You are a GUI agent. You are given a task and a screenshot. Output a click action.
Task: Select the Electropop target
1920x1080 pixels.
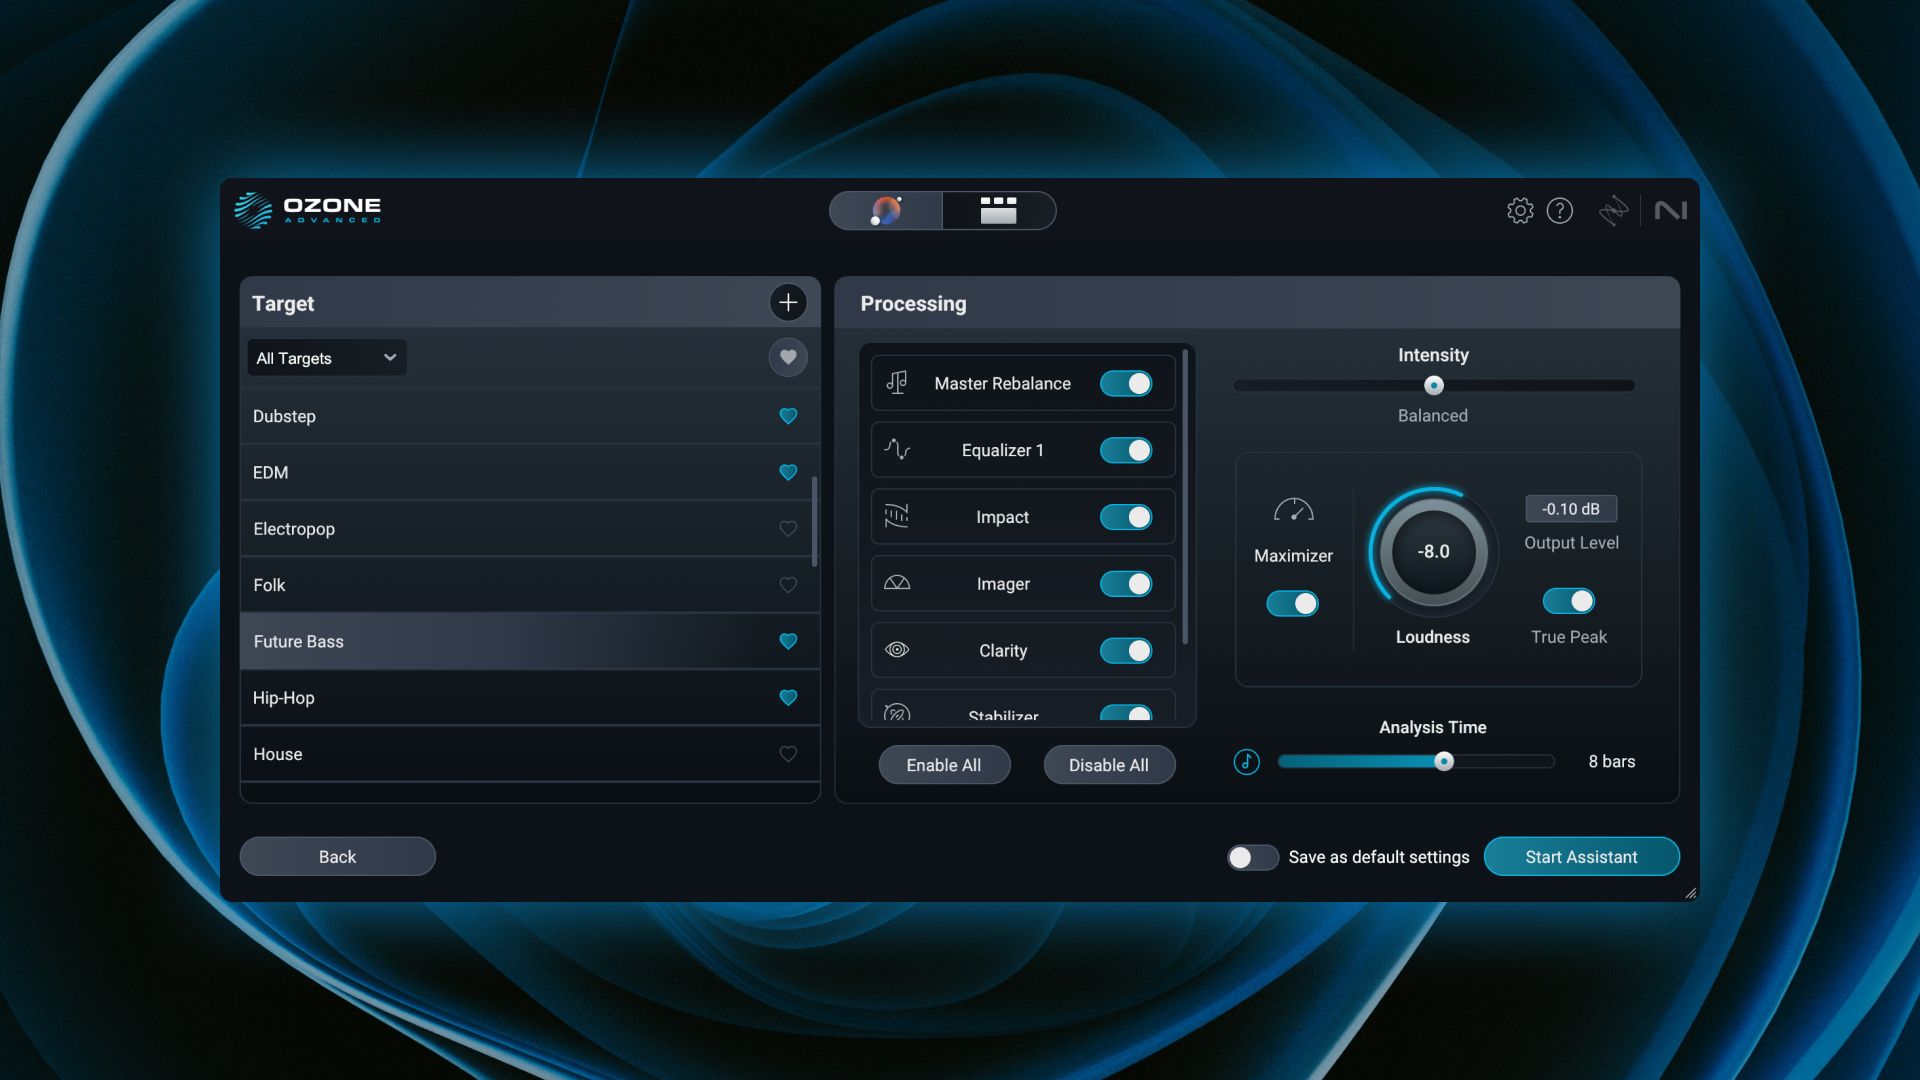530,529
